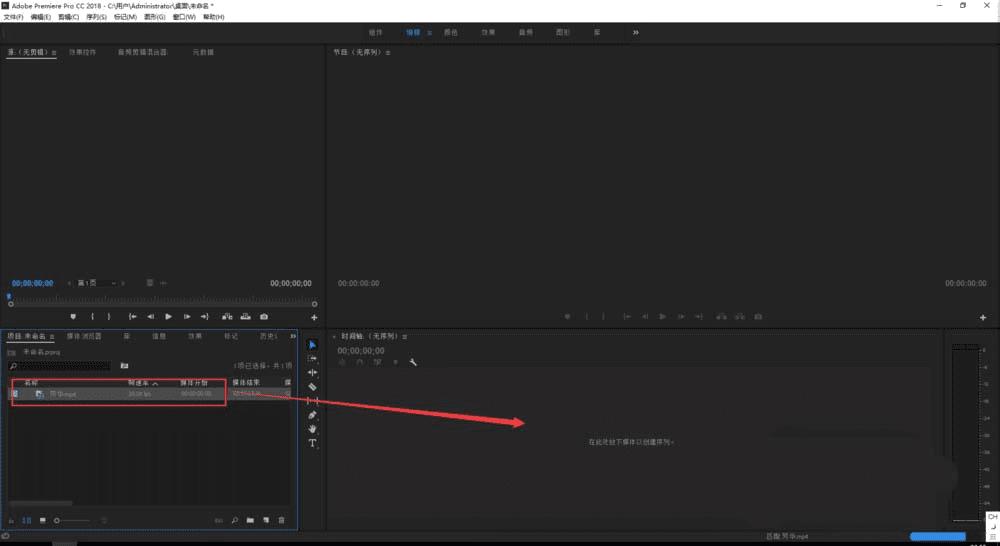Switch to the 音频 workspace
This screenshot has width=1000, height=546.
point(526,33)
